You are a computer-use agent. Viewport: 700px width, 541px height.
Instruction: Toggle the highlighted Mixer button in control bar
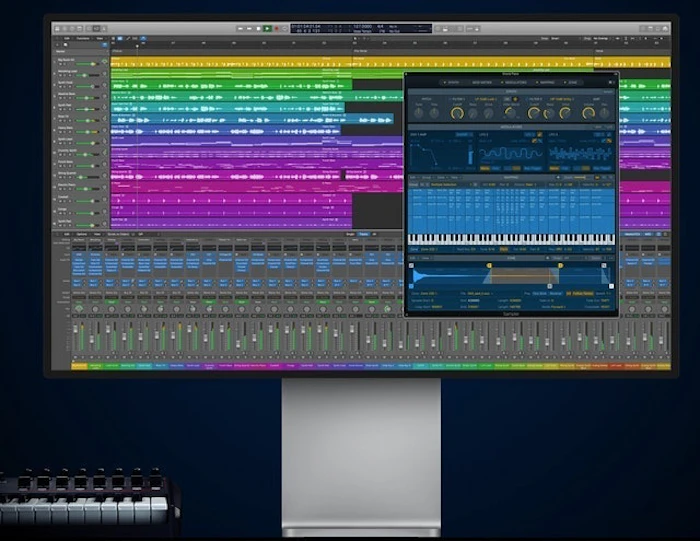coord(96,29)
